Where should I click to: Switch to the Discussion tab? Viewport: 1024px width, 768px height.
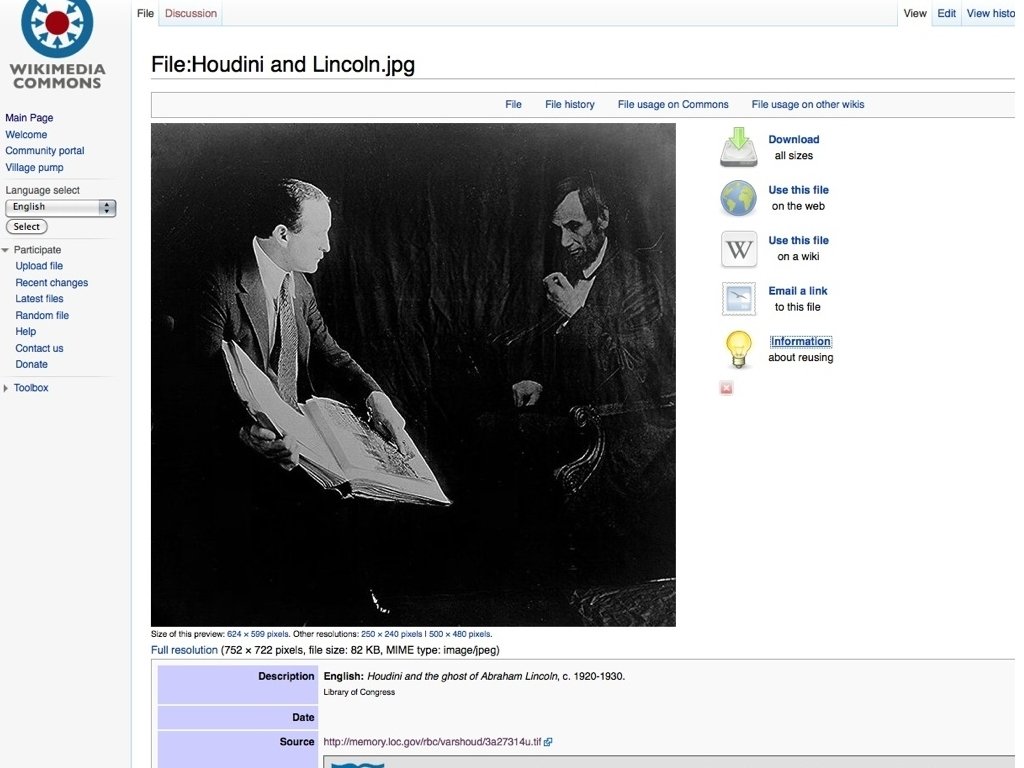click(x=191, y=13)
